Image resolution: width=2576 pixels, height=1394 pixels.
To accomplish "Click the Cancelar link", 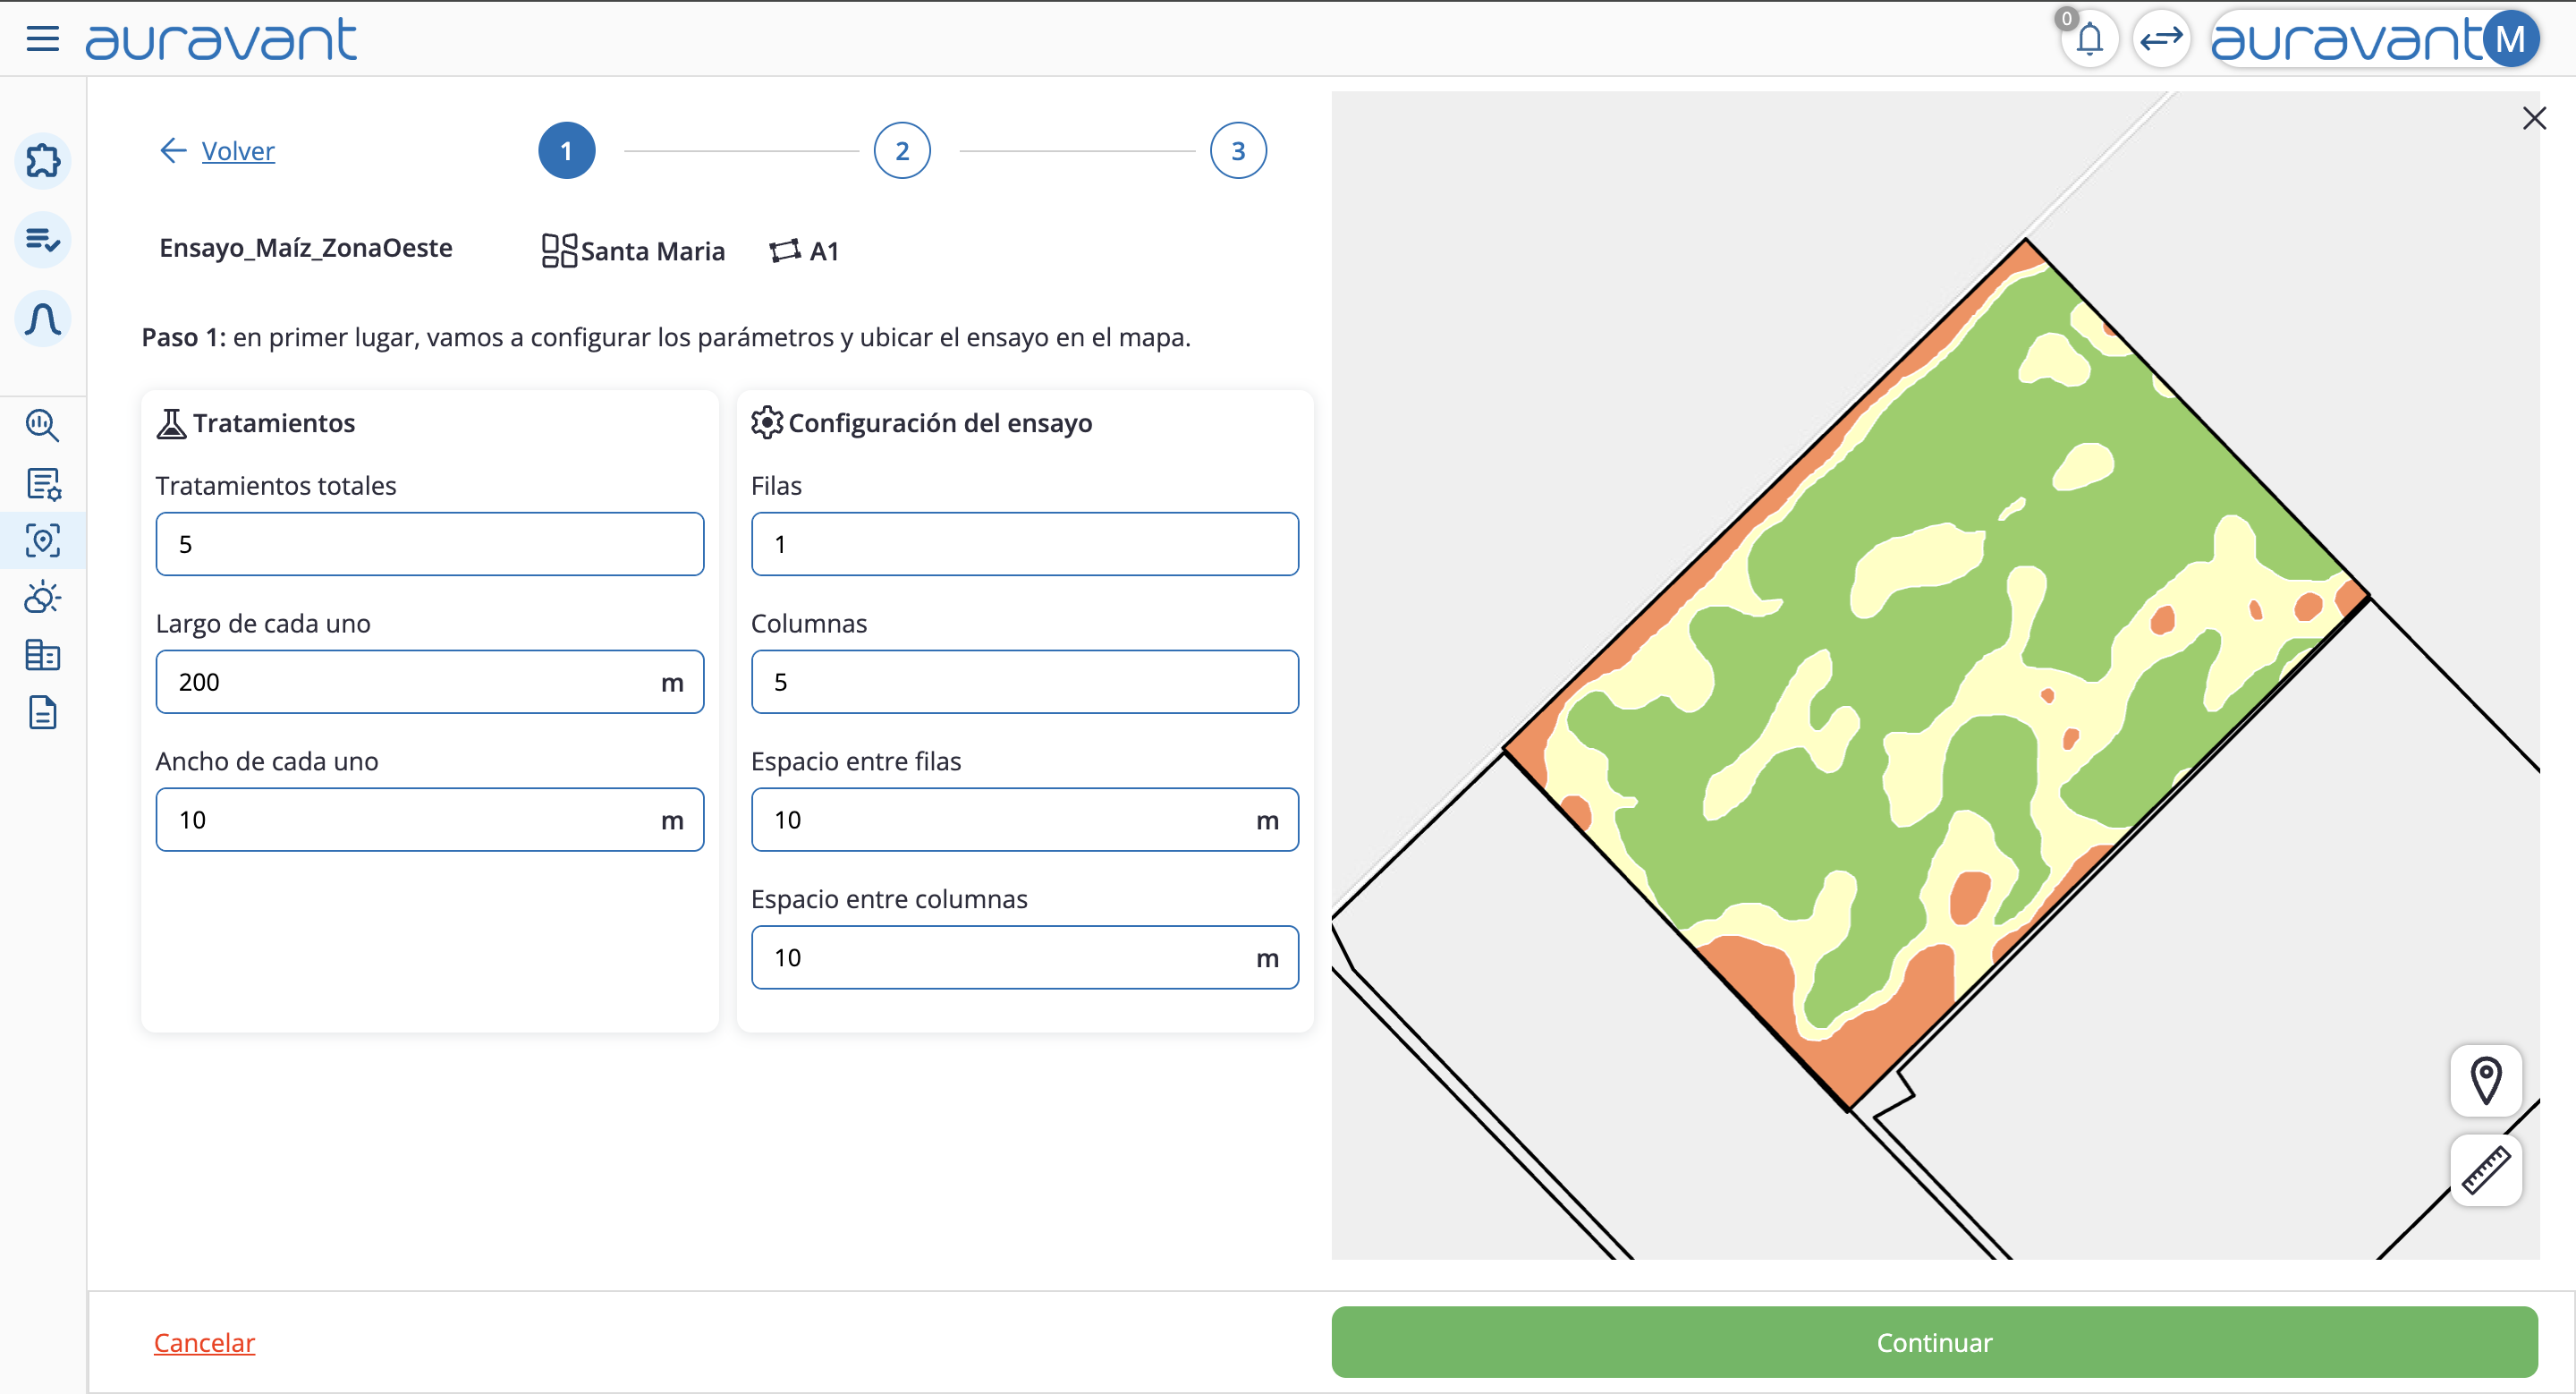I will click(x=204, y=1342).
